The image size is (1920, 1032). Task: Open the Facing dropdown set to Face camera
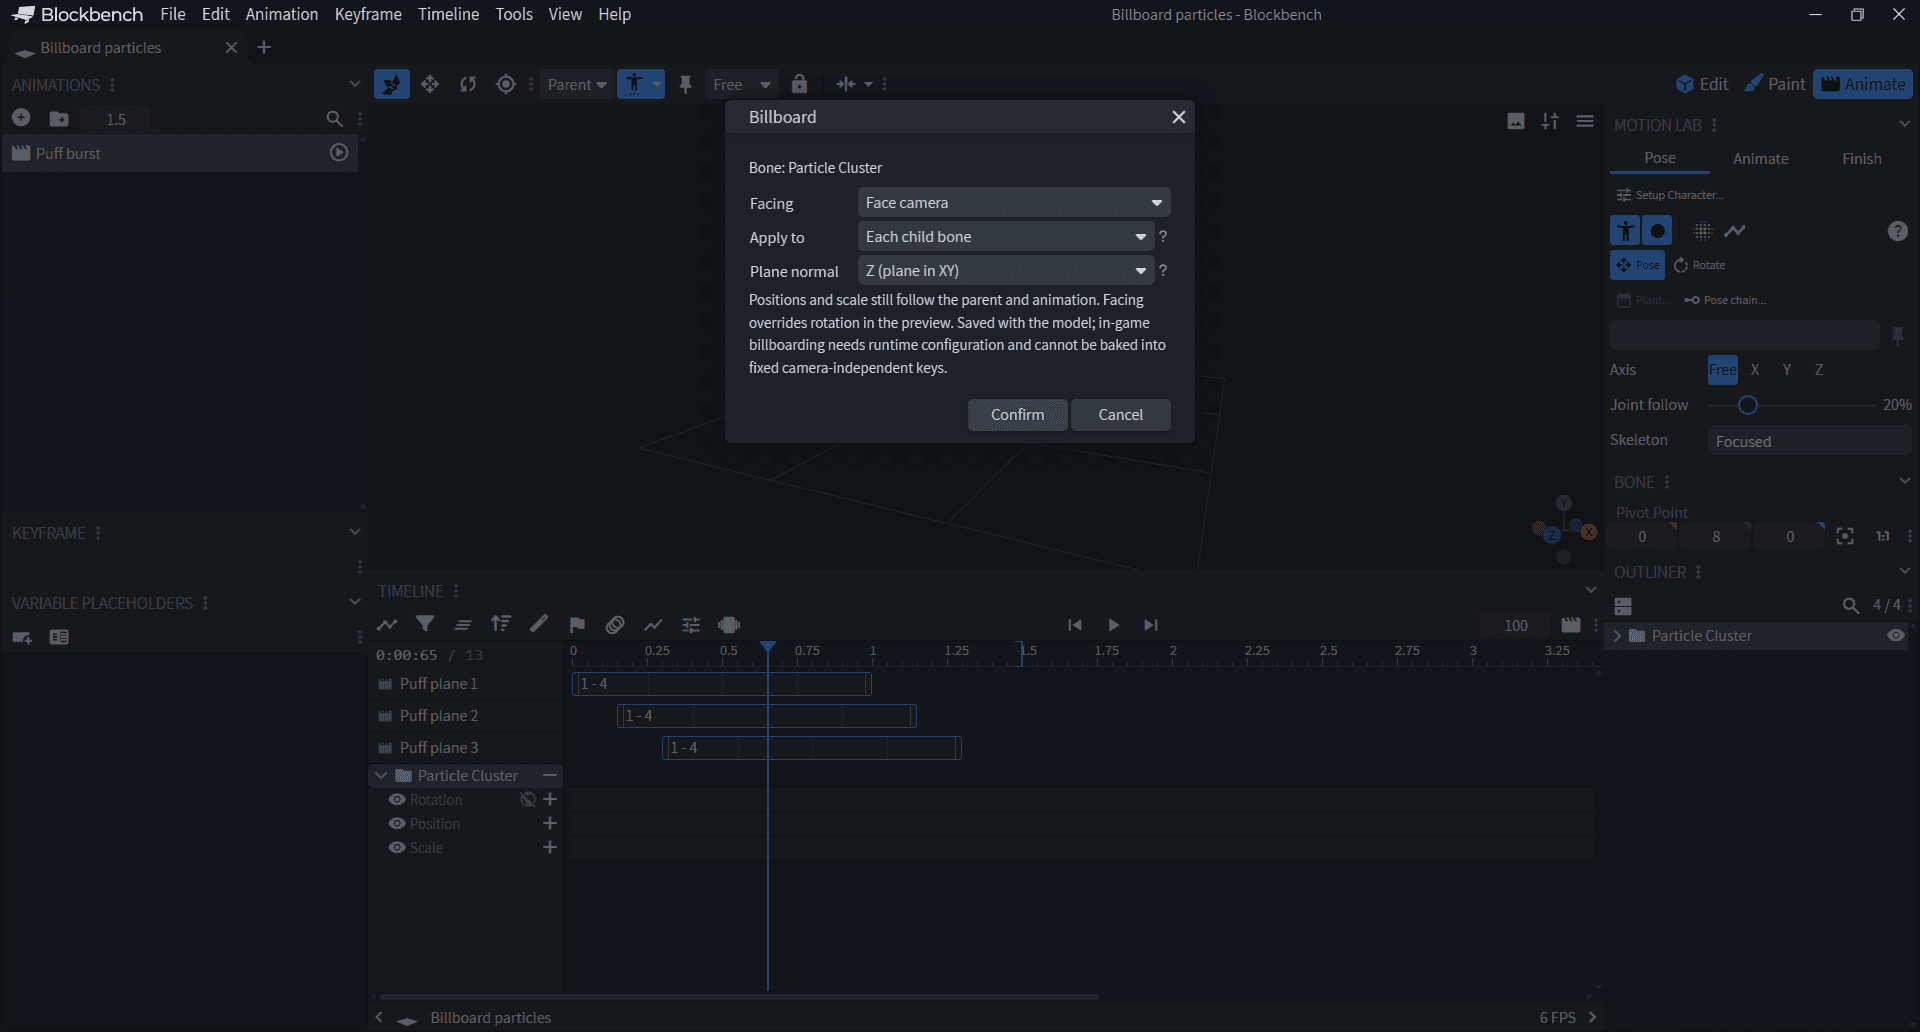point(1013,203)
